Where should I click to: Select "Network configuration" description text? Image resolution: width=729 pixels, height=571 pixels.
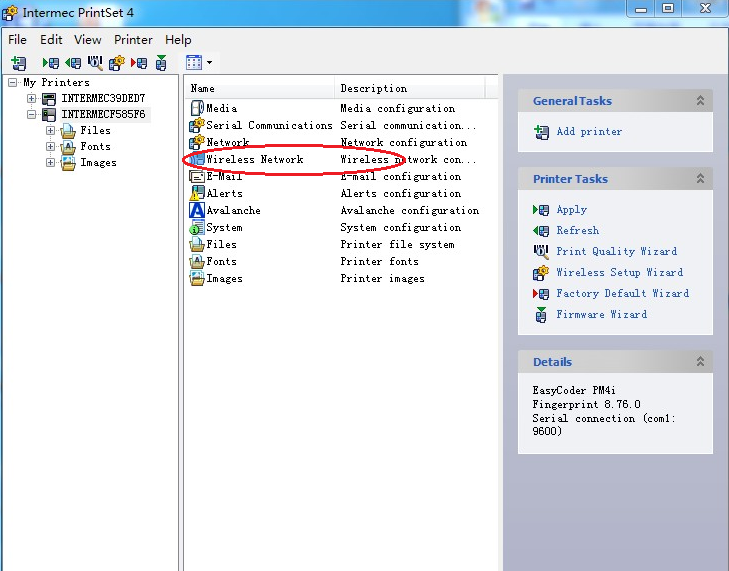[x=404, y=143]
